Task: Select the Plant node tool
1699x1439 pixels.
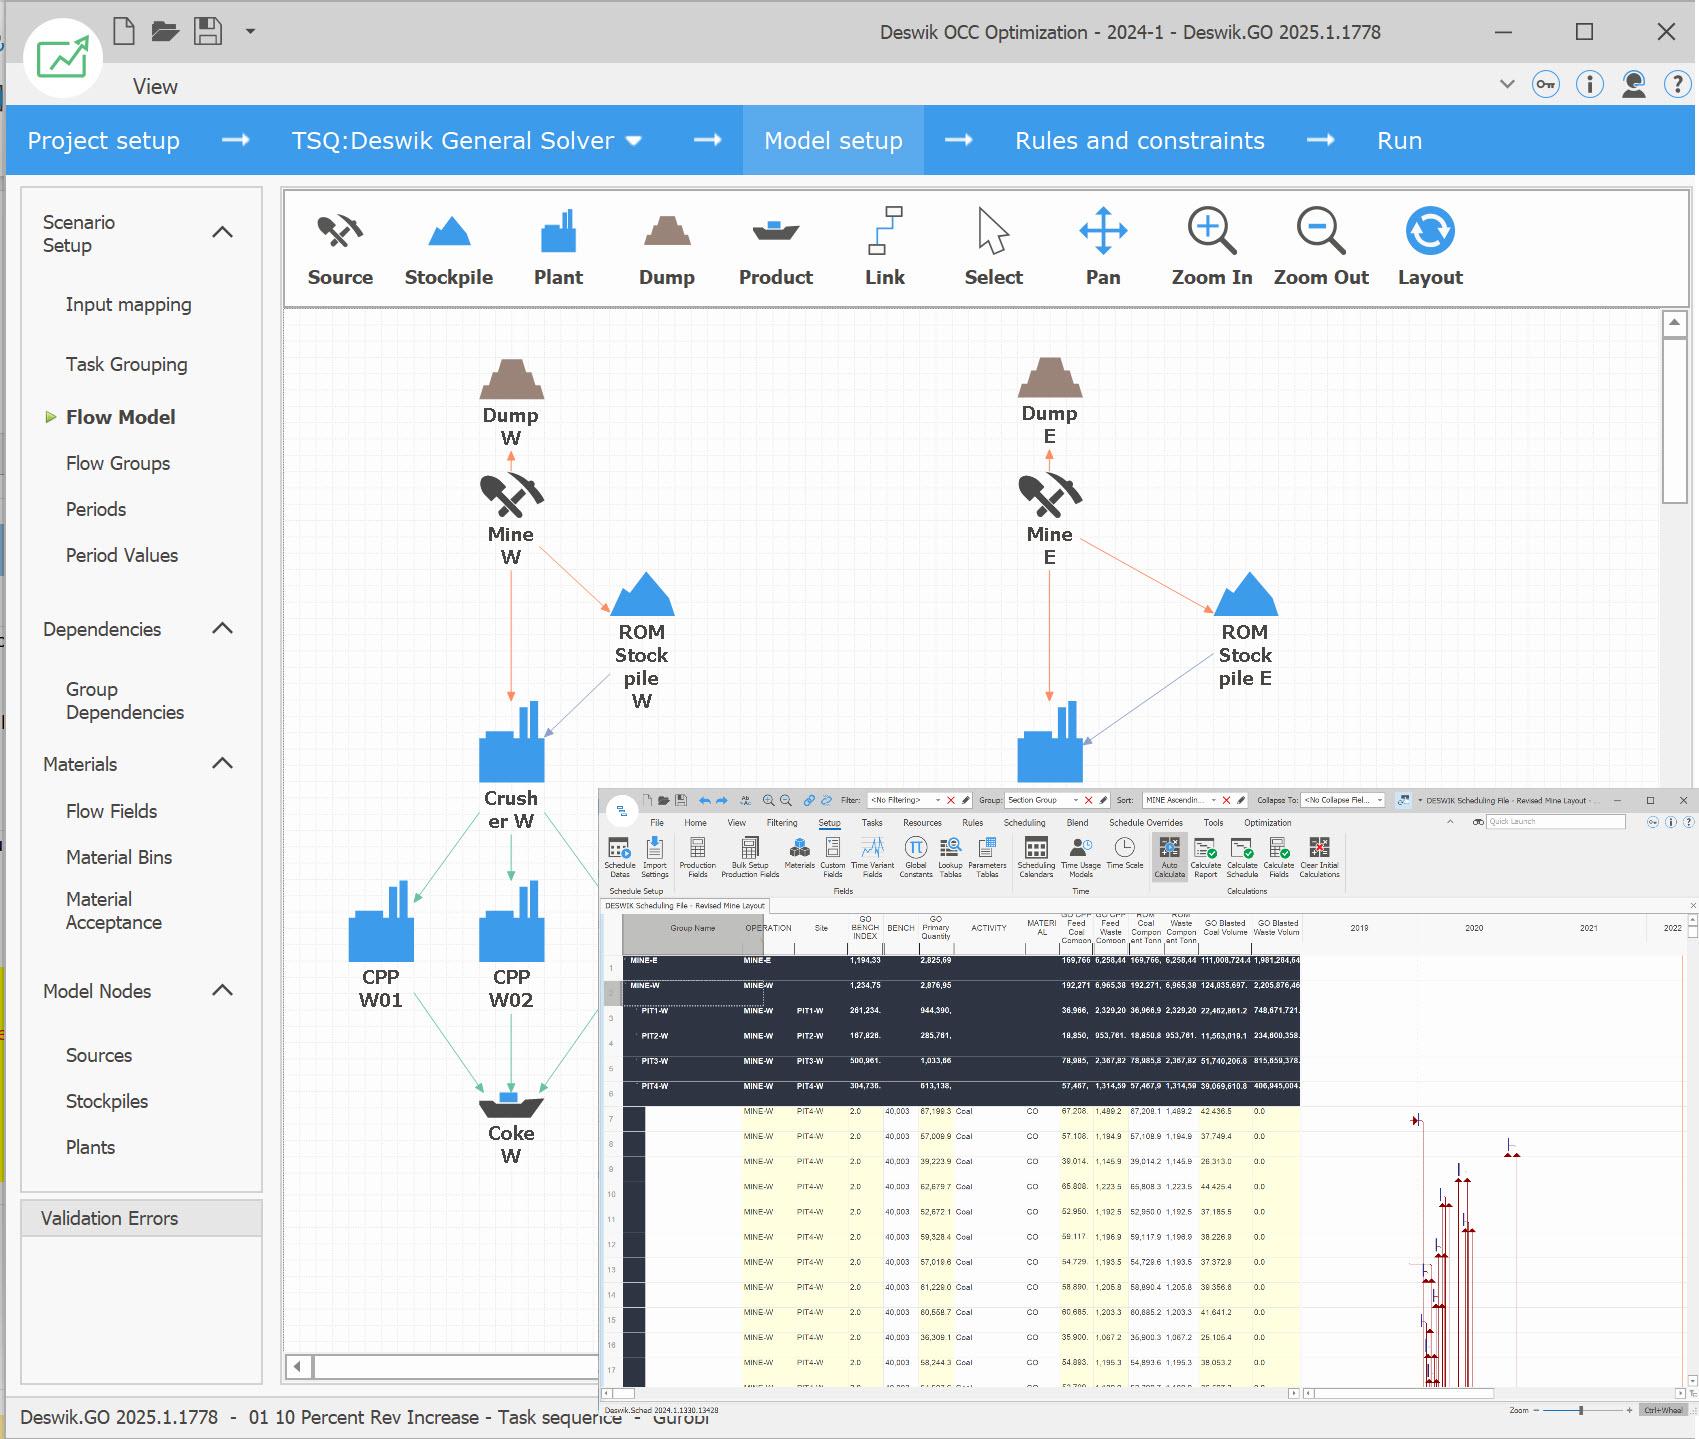Action: pyautogui.click(x=558, y=249)
